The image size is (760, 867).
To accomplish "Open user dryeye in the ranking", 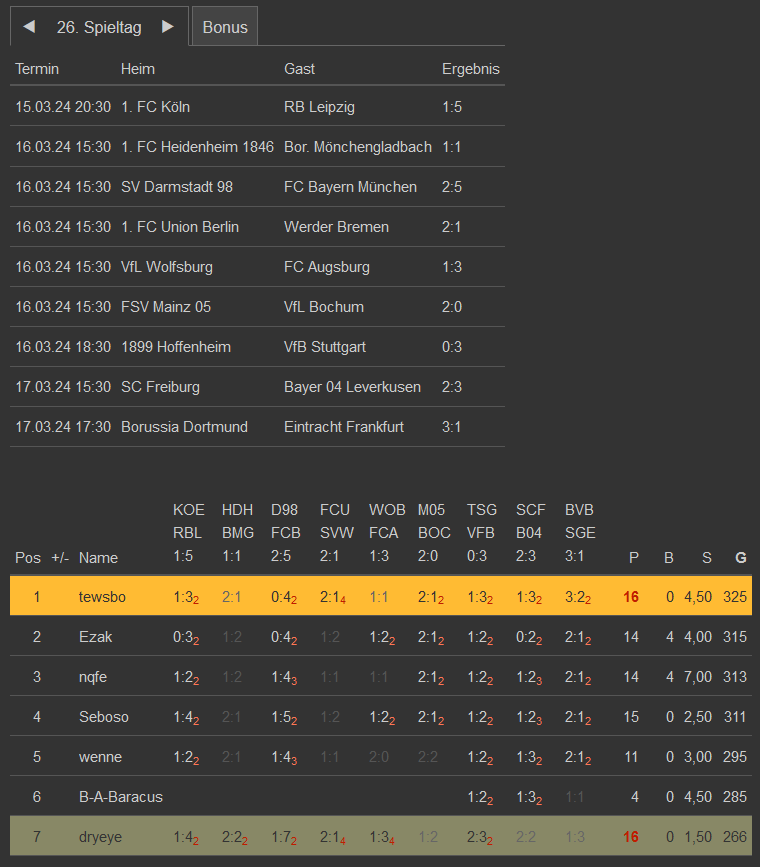I will (x=100, y=837).
